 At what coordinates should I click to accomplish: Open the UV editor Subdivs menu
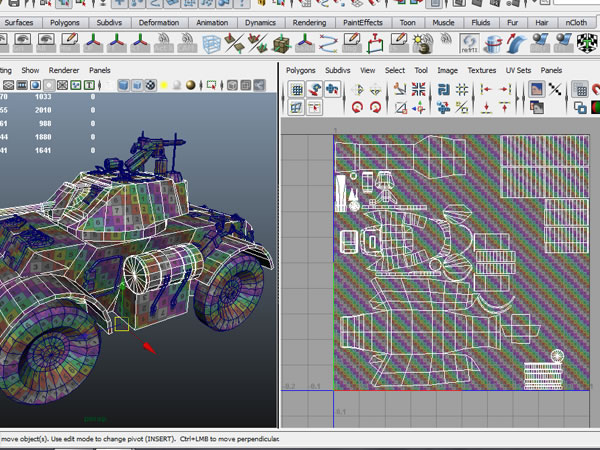click(x=338, y=70)
